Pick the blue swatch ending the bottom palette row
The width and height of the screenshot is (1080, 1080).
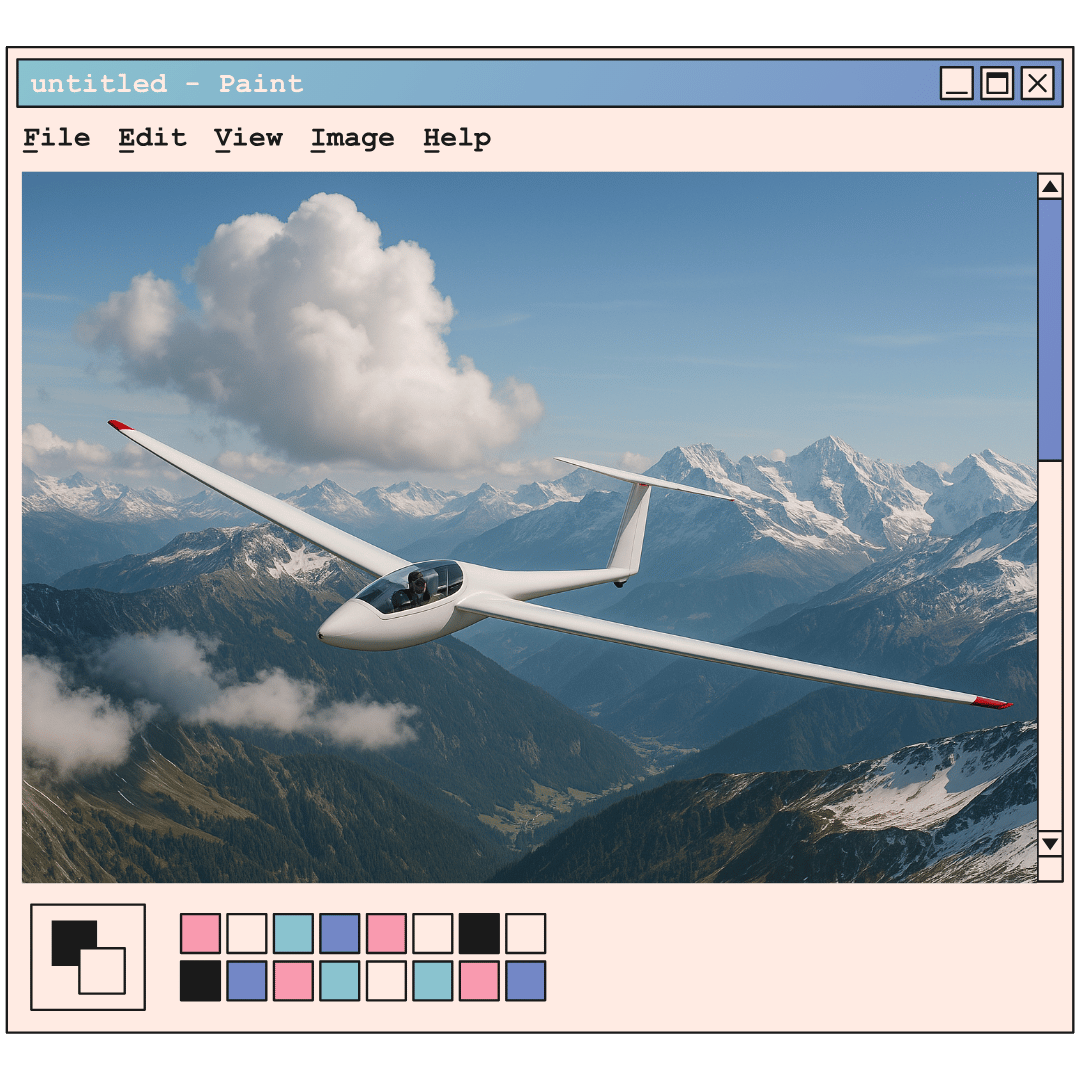pyautogui.click(x=526, y=981)
